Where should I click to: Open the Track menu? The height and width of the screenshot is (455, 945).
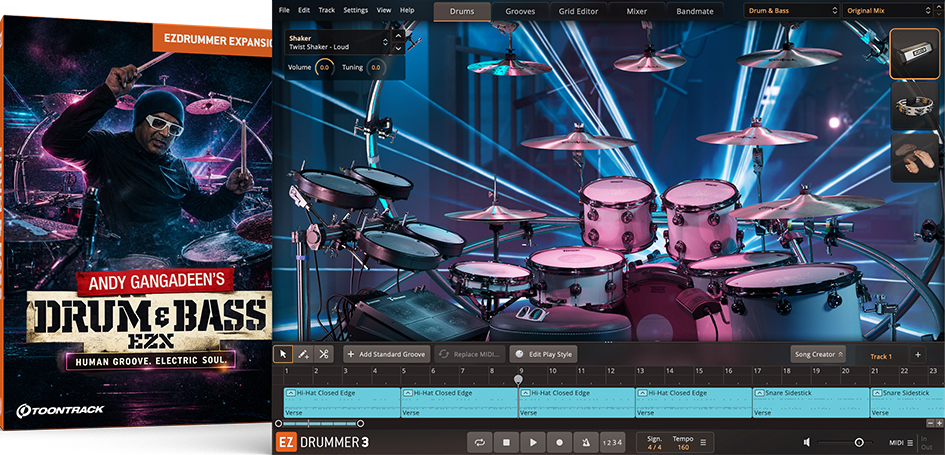327,10
